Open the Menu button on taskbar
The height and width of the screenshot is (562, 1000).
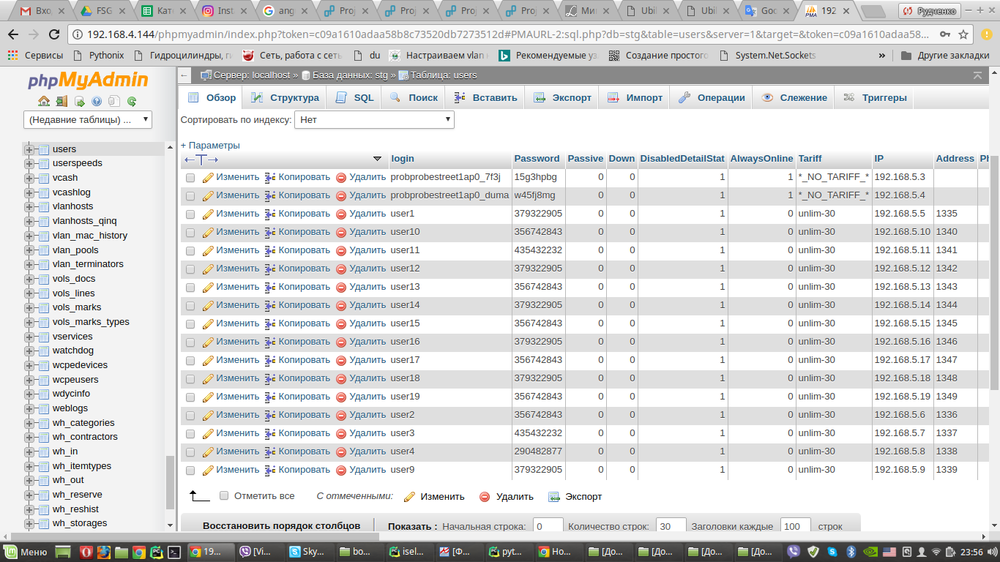click(x=26, y=552)
